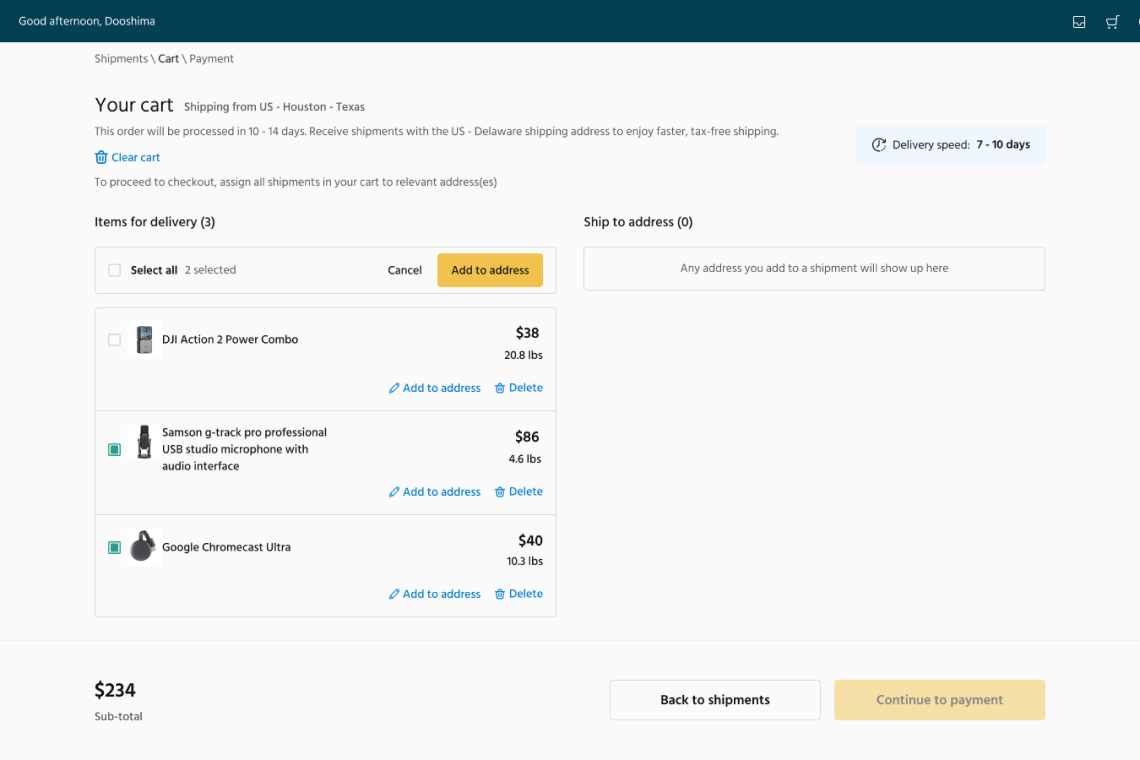Click the 4.6 lbs weight
This screenshot has height=760, width=1140.
coord(525,459)
